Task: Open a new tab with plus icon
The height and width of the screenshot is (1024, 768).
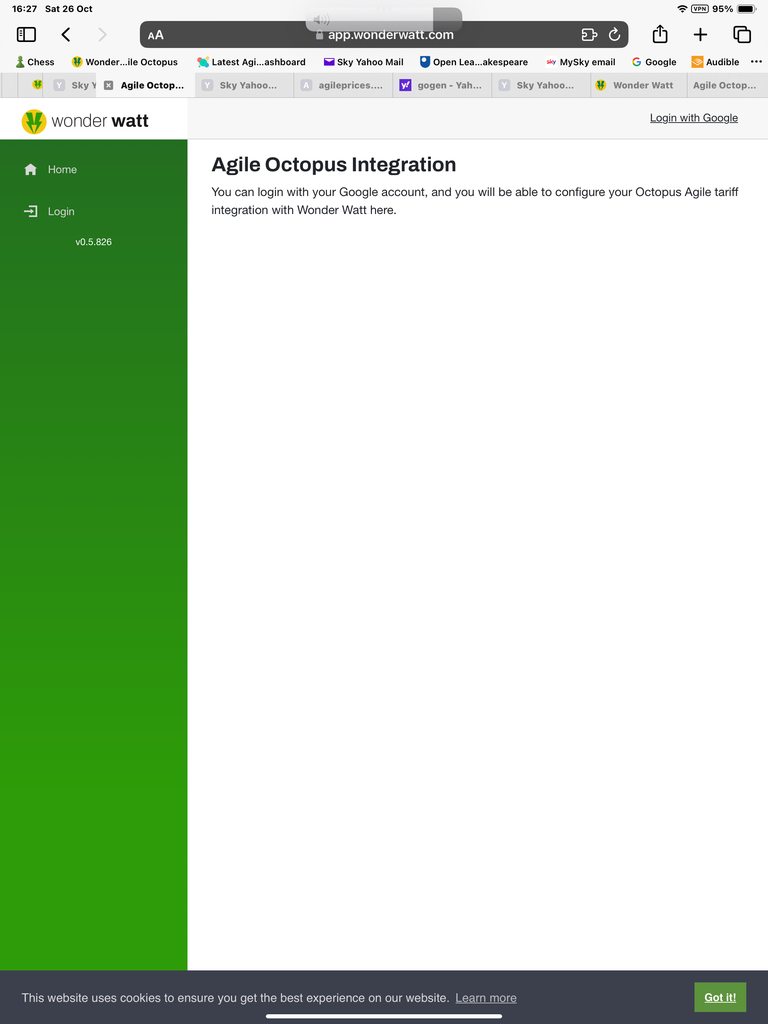Action: tap(700, 35)
